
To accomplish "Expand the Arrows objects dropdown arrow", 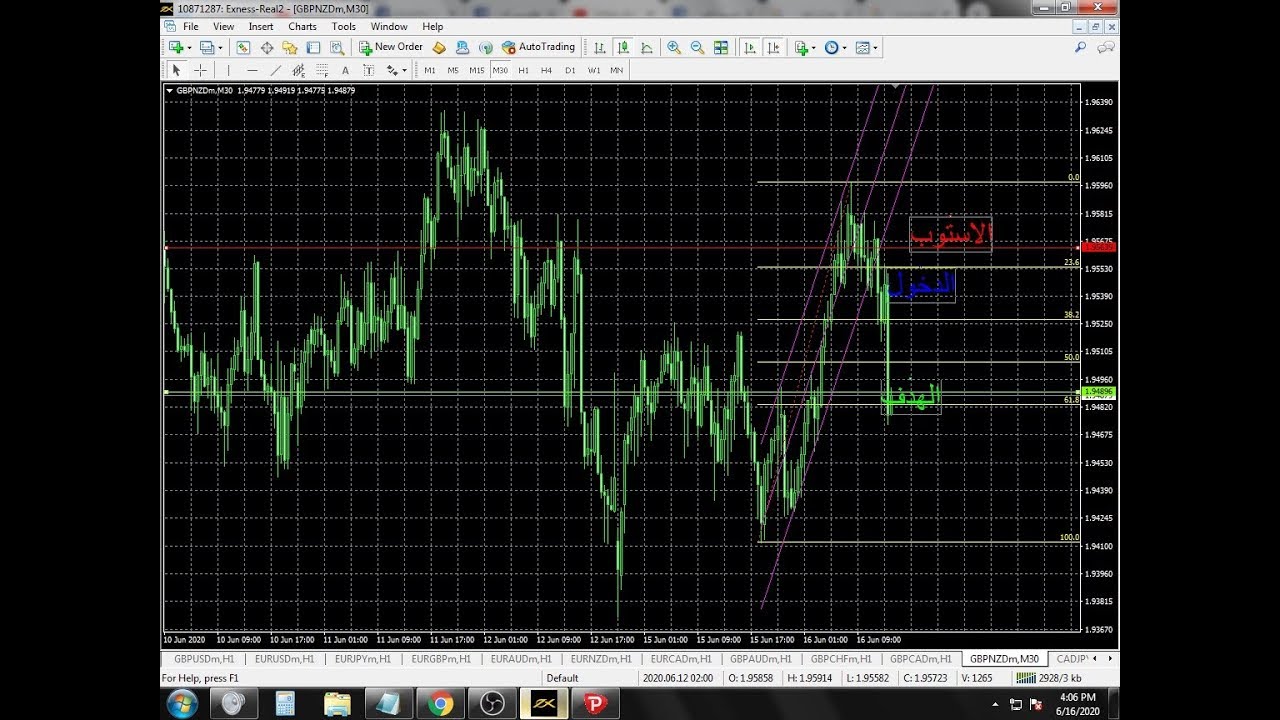I will tap(404, 71).
